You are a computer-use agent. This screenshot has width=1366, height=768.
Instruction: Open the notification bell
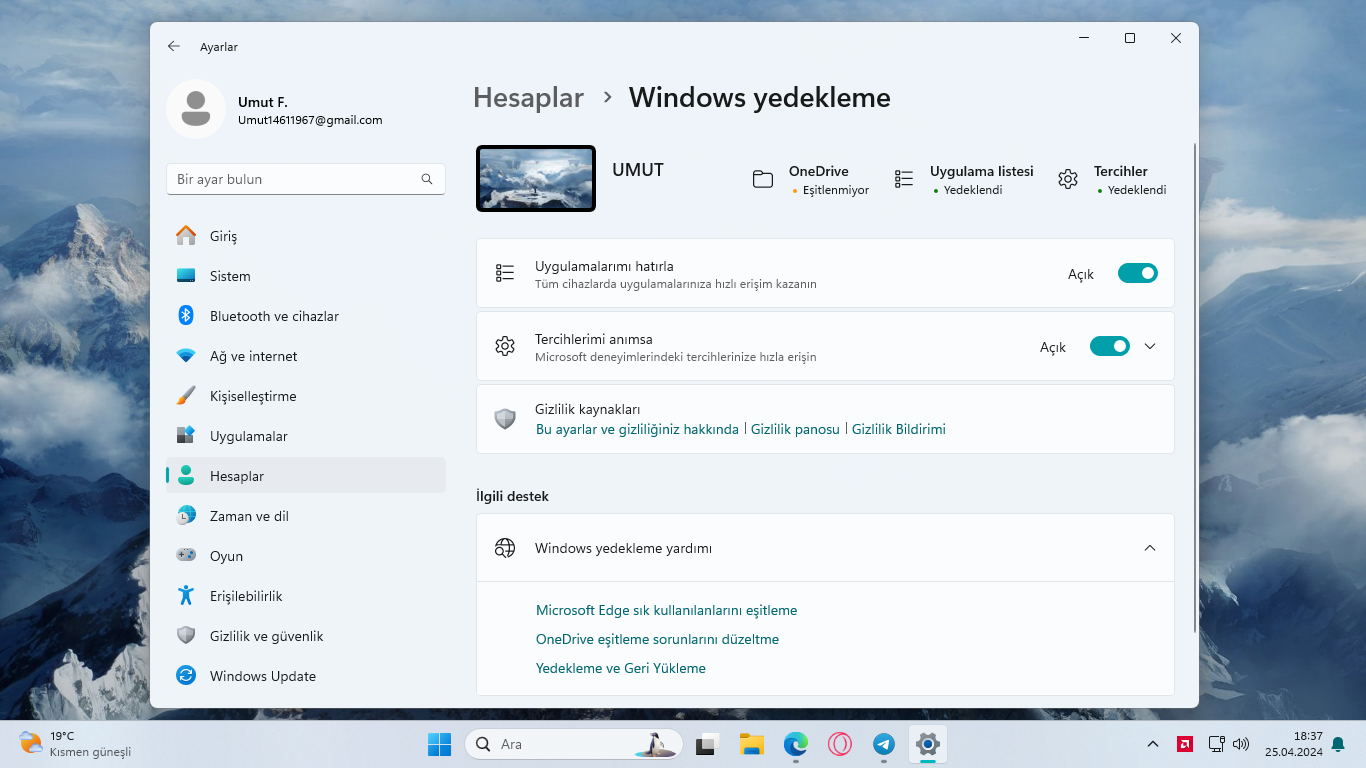(x=1338, y=744)
